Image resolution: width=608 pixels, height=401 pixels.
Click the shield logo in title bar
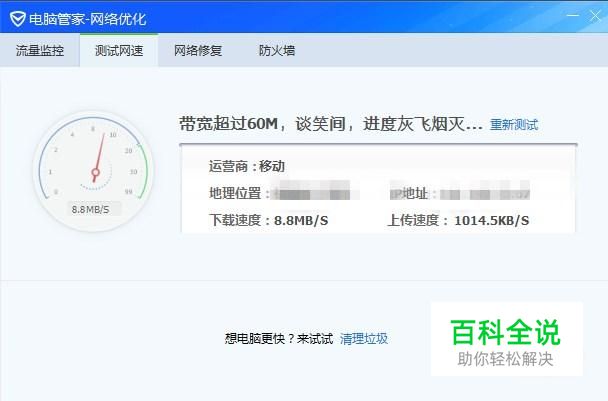pyautogui.click(x=17, y=18)
